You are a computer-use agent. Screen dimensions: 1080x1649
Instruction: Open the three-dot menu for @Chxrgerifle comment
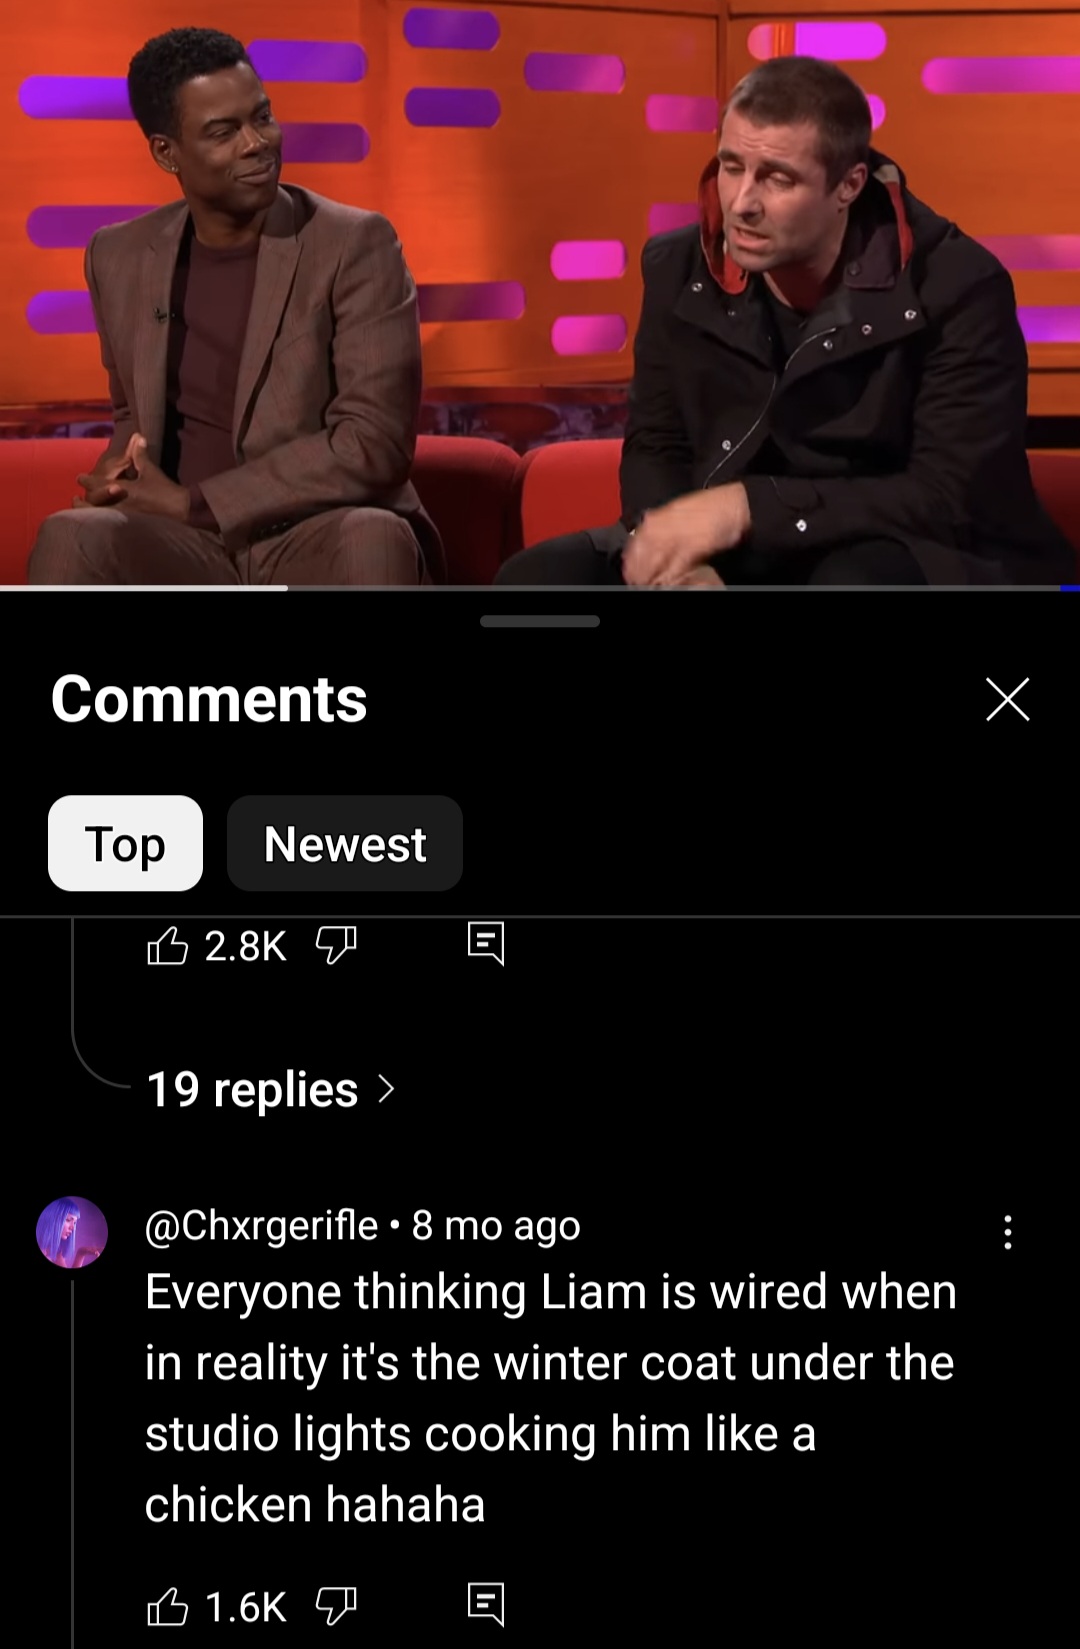(1008, 1232)
